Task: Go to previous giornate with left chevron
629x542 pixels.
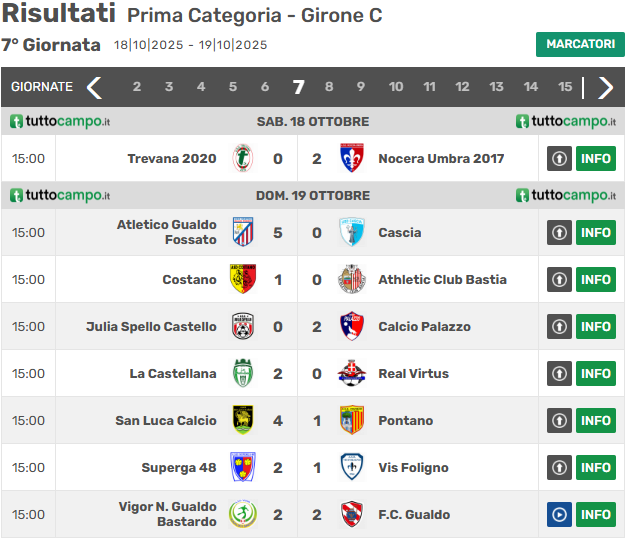Action: (x=94, y=87)
